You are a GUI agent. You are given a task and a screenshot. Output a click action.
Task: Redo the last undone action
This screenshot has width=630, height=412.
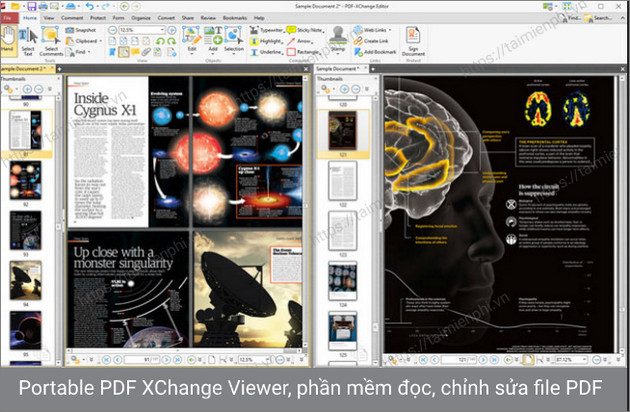coord(105,6)
